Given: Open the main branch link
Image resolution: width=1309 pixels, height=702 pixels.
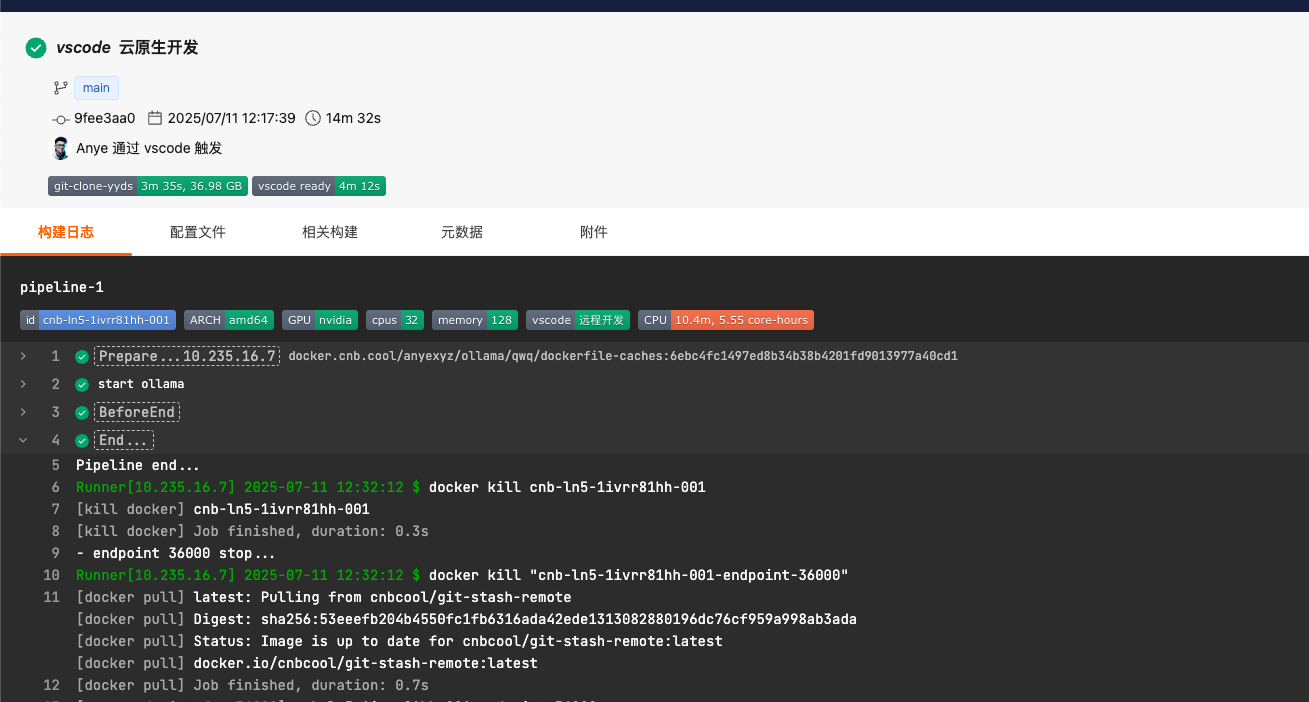Looking at the screenshot, I should pos(96,88).
